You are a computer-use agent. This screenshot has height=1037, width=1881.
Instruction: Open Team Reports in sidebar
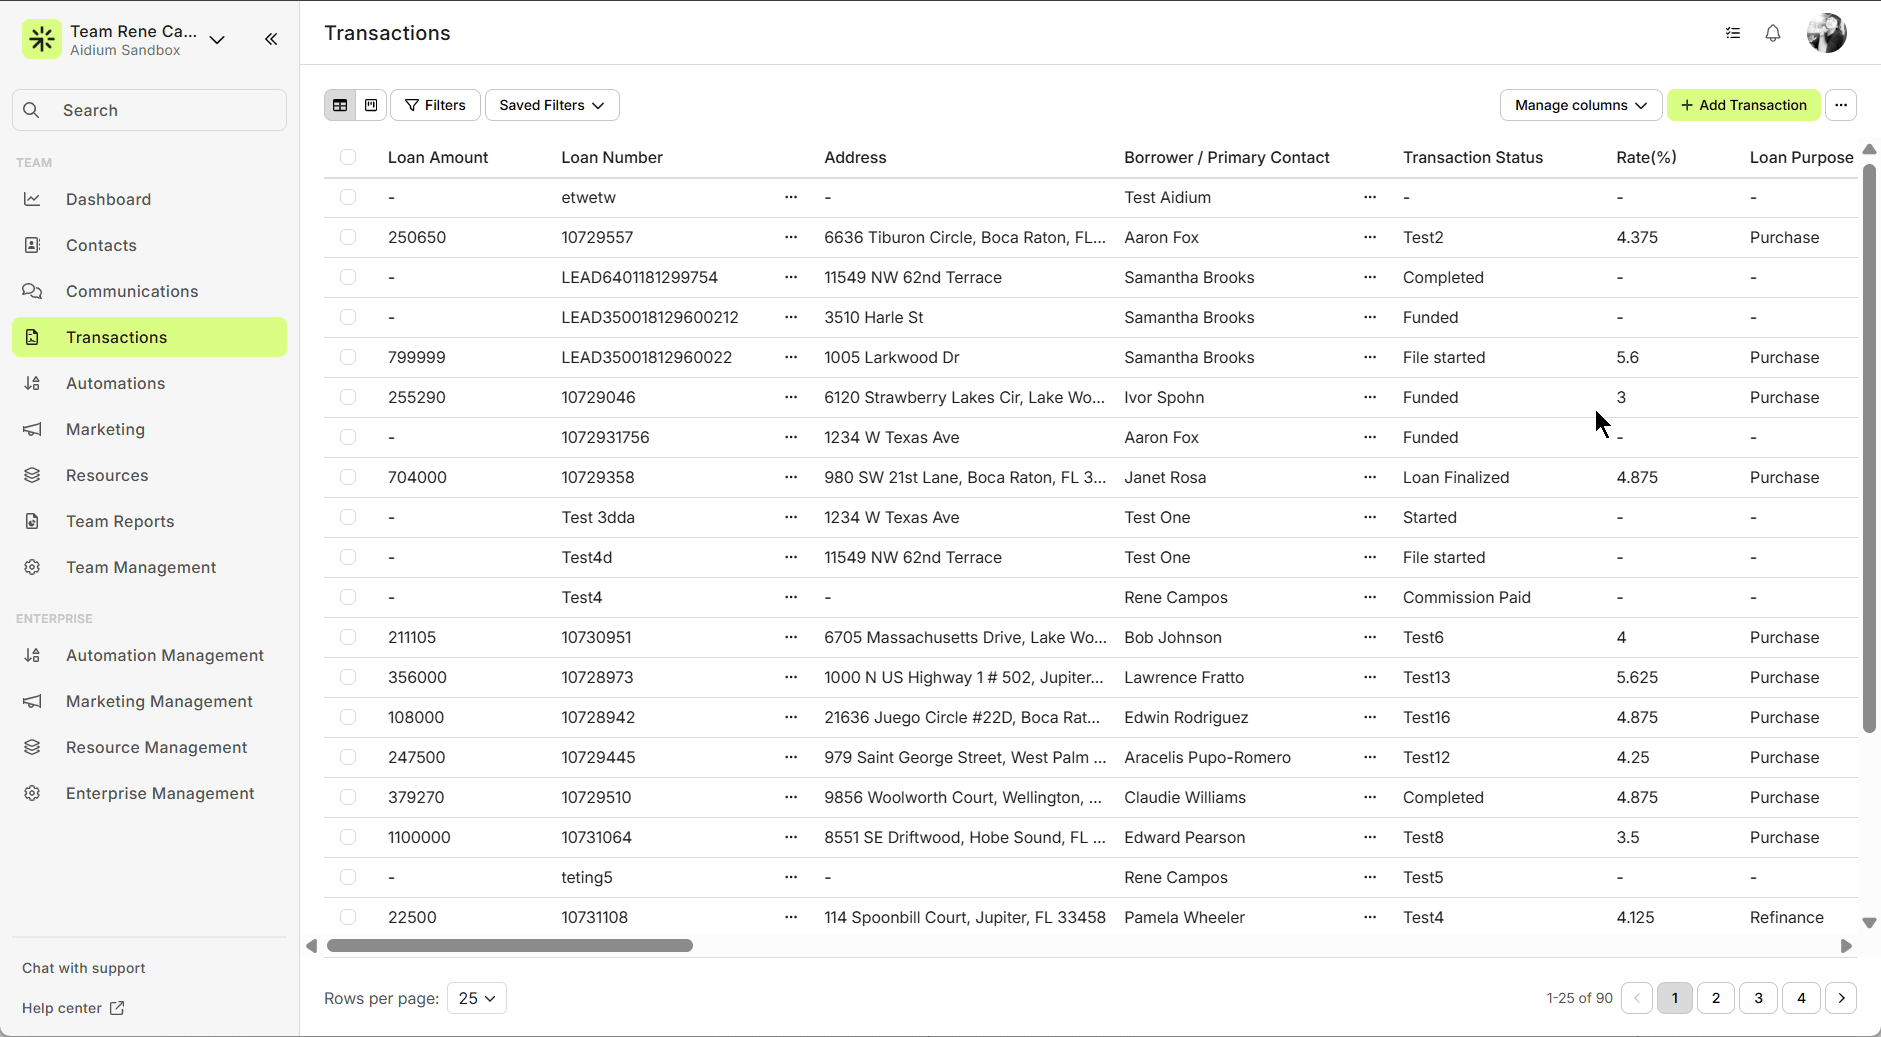pyautogui.click(x=120, y=521)
